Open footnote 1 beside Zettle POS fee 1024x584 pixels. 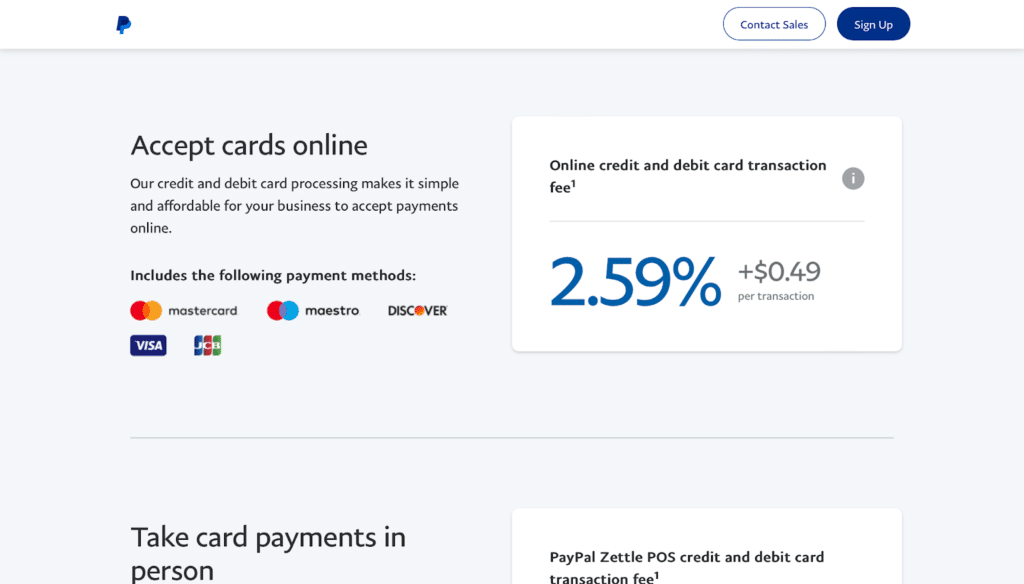(657, 575)
